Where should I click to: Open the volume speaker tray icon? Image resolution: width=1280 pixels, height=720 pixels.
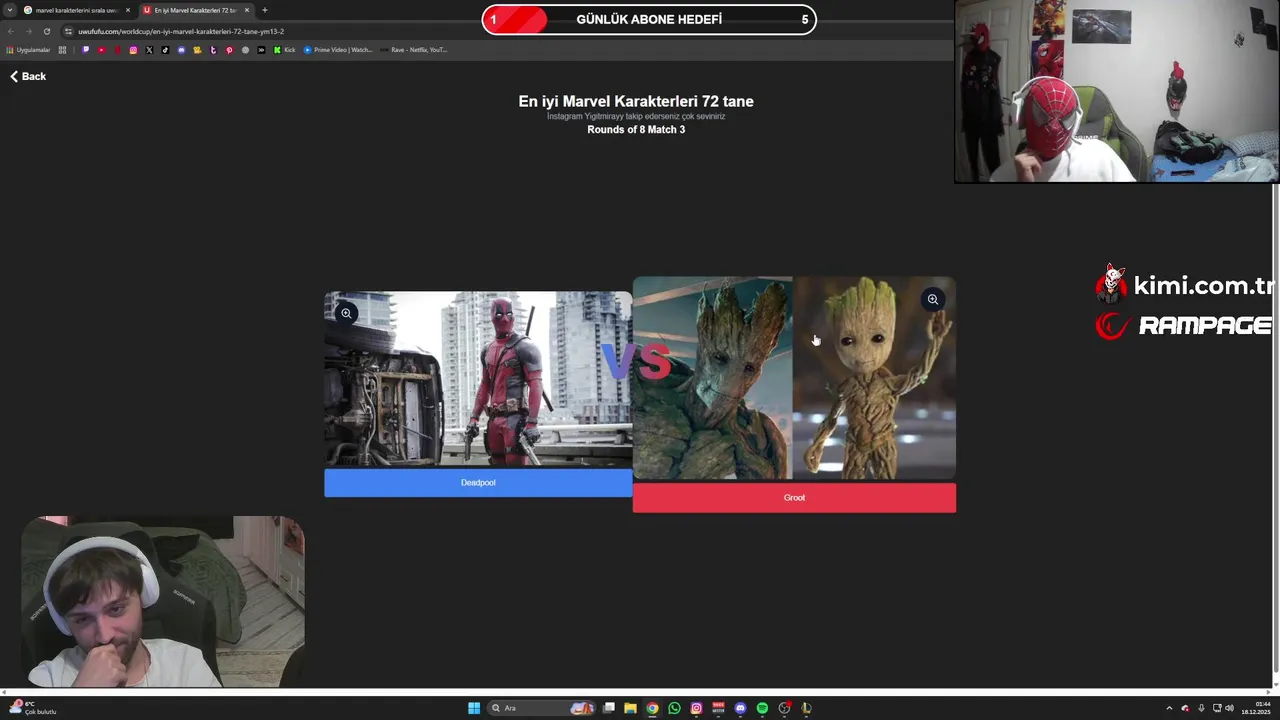pos(1230,708)
